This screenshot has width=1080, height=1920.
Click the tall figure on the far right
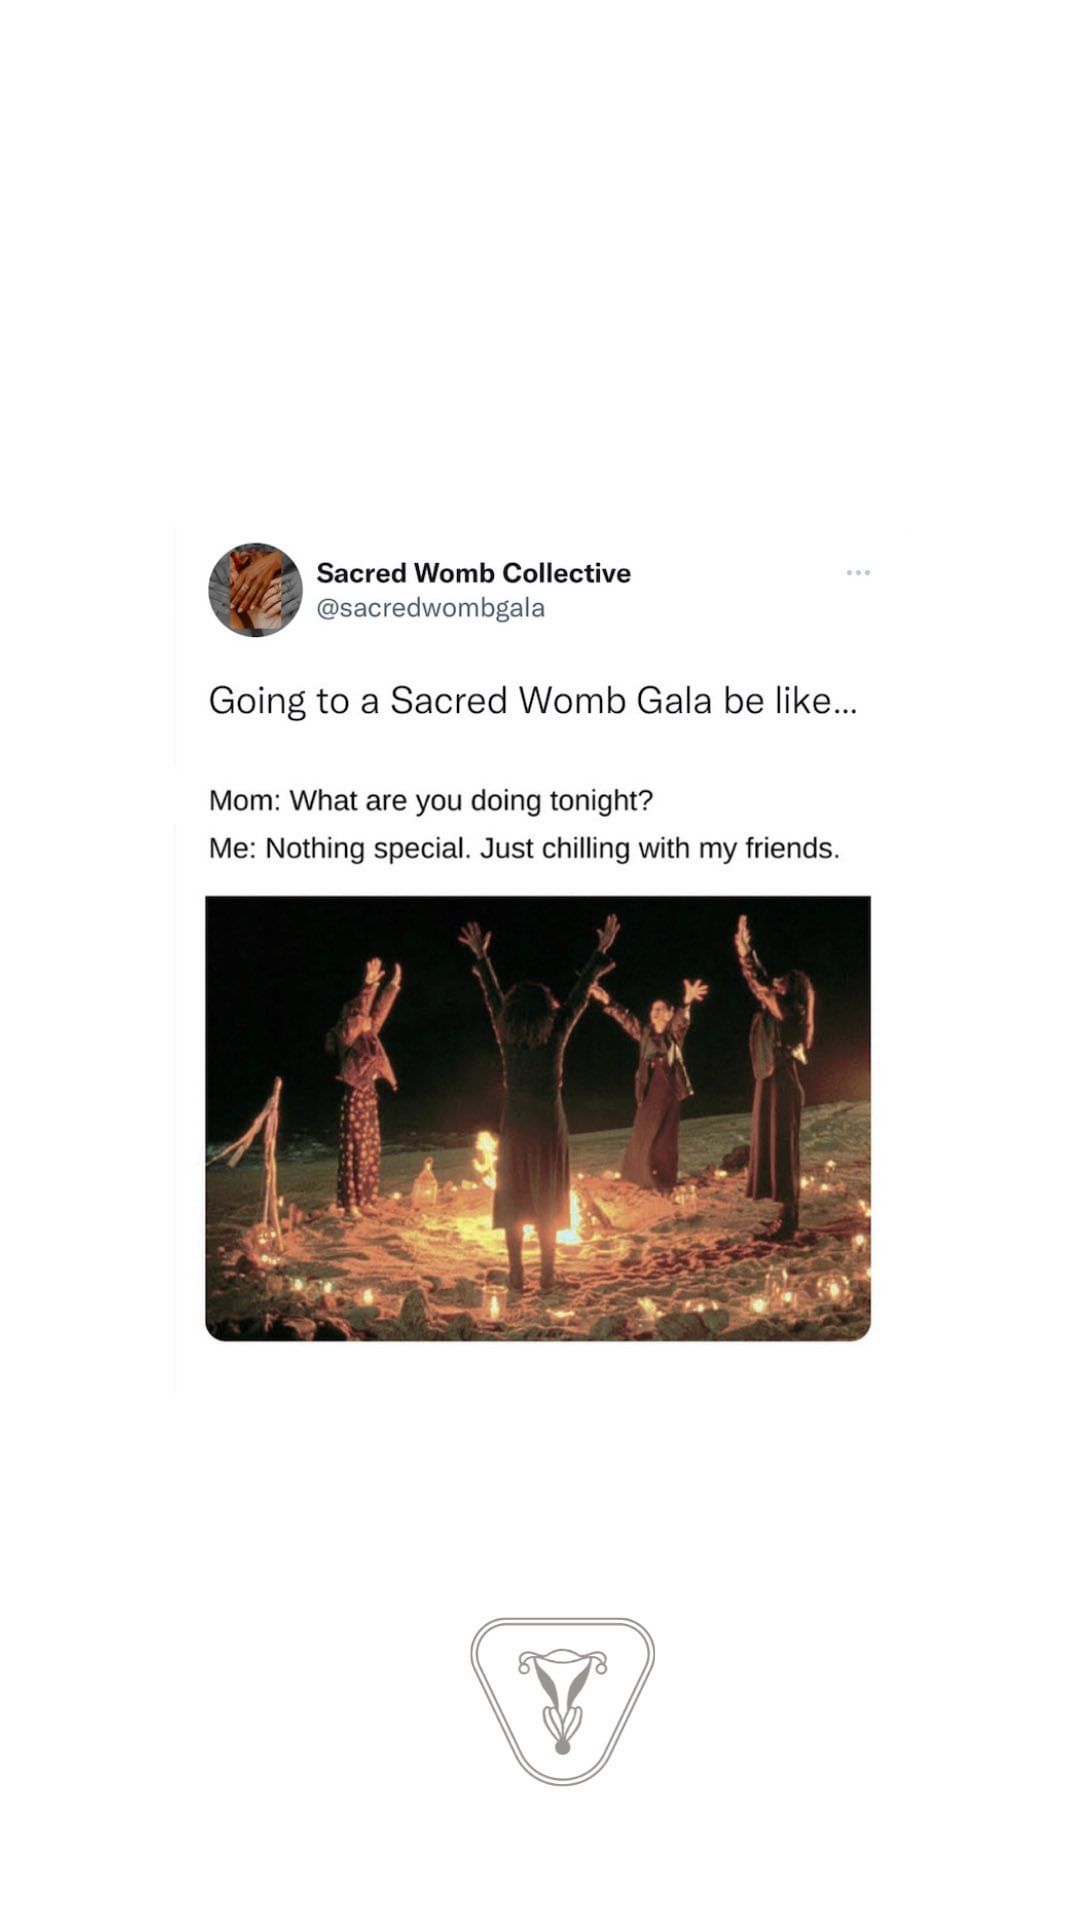click(776, 1075)
